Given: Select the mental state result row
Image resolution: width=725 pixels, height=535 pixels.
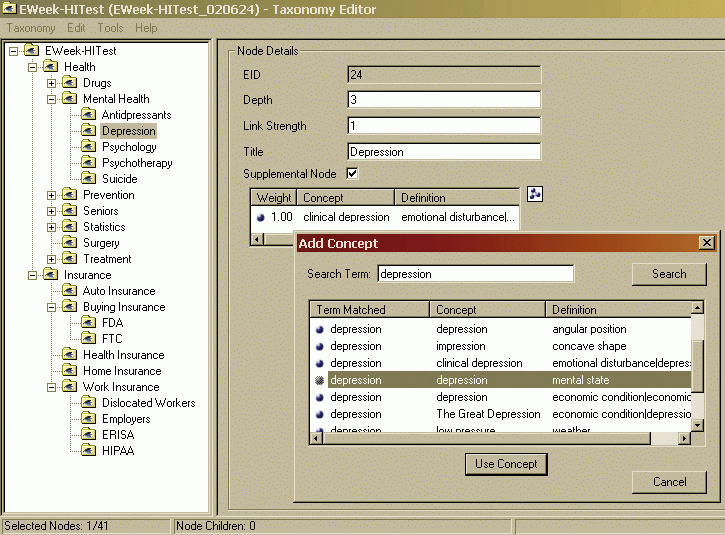Looking at the screenshot, I should (501, 380).
